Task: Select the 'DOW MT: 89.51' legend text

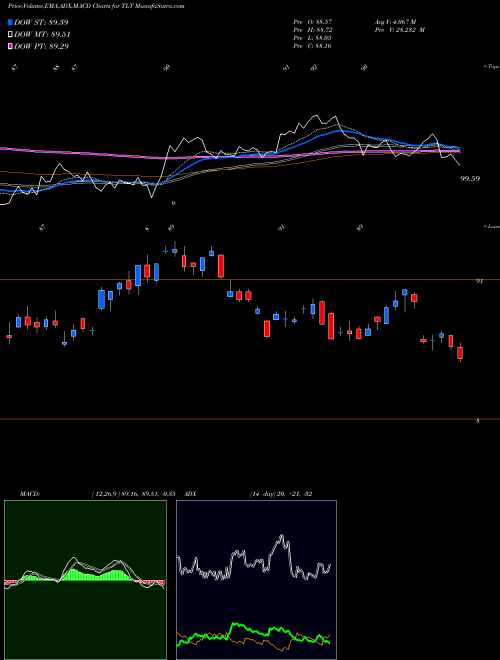Action: tap(42, 35)
